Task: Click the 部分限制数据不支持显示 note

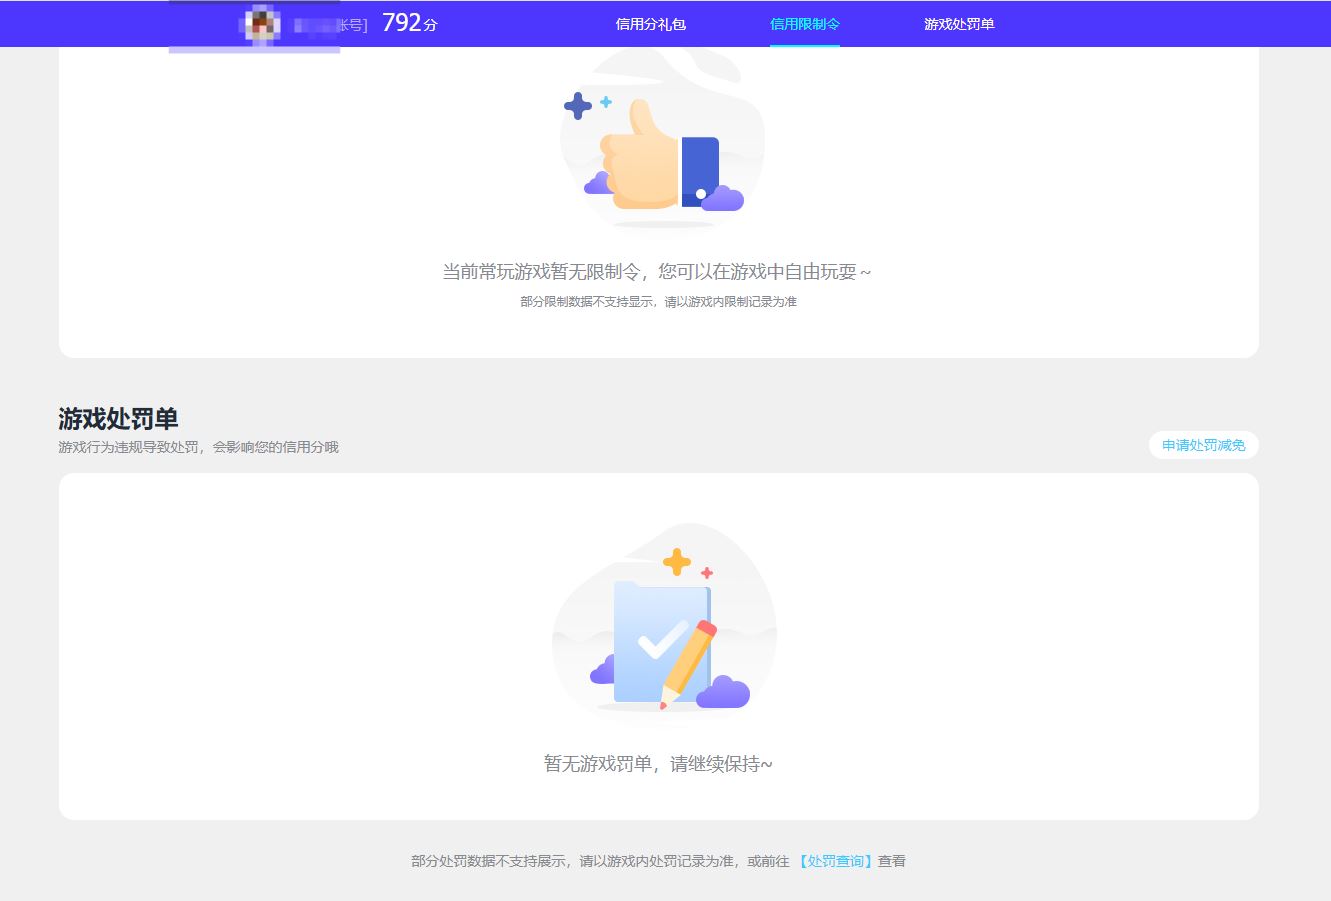Action: (658, 302)
